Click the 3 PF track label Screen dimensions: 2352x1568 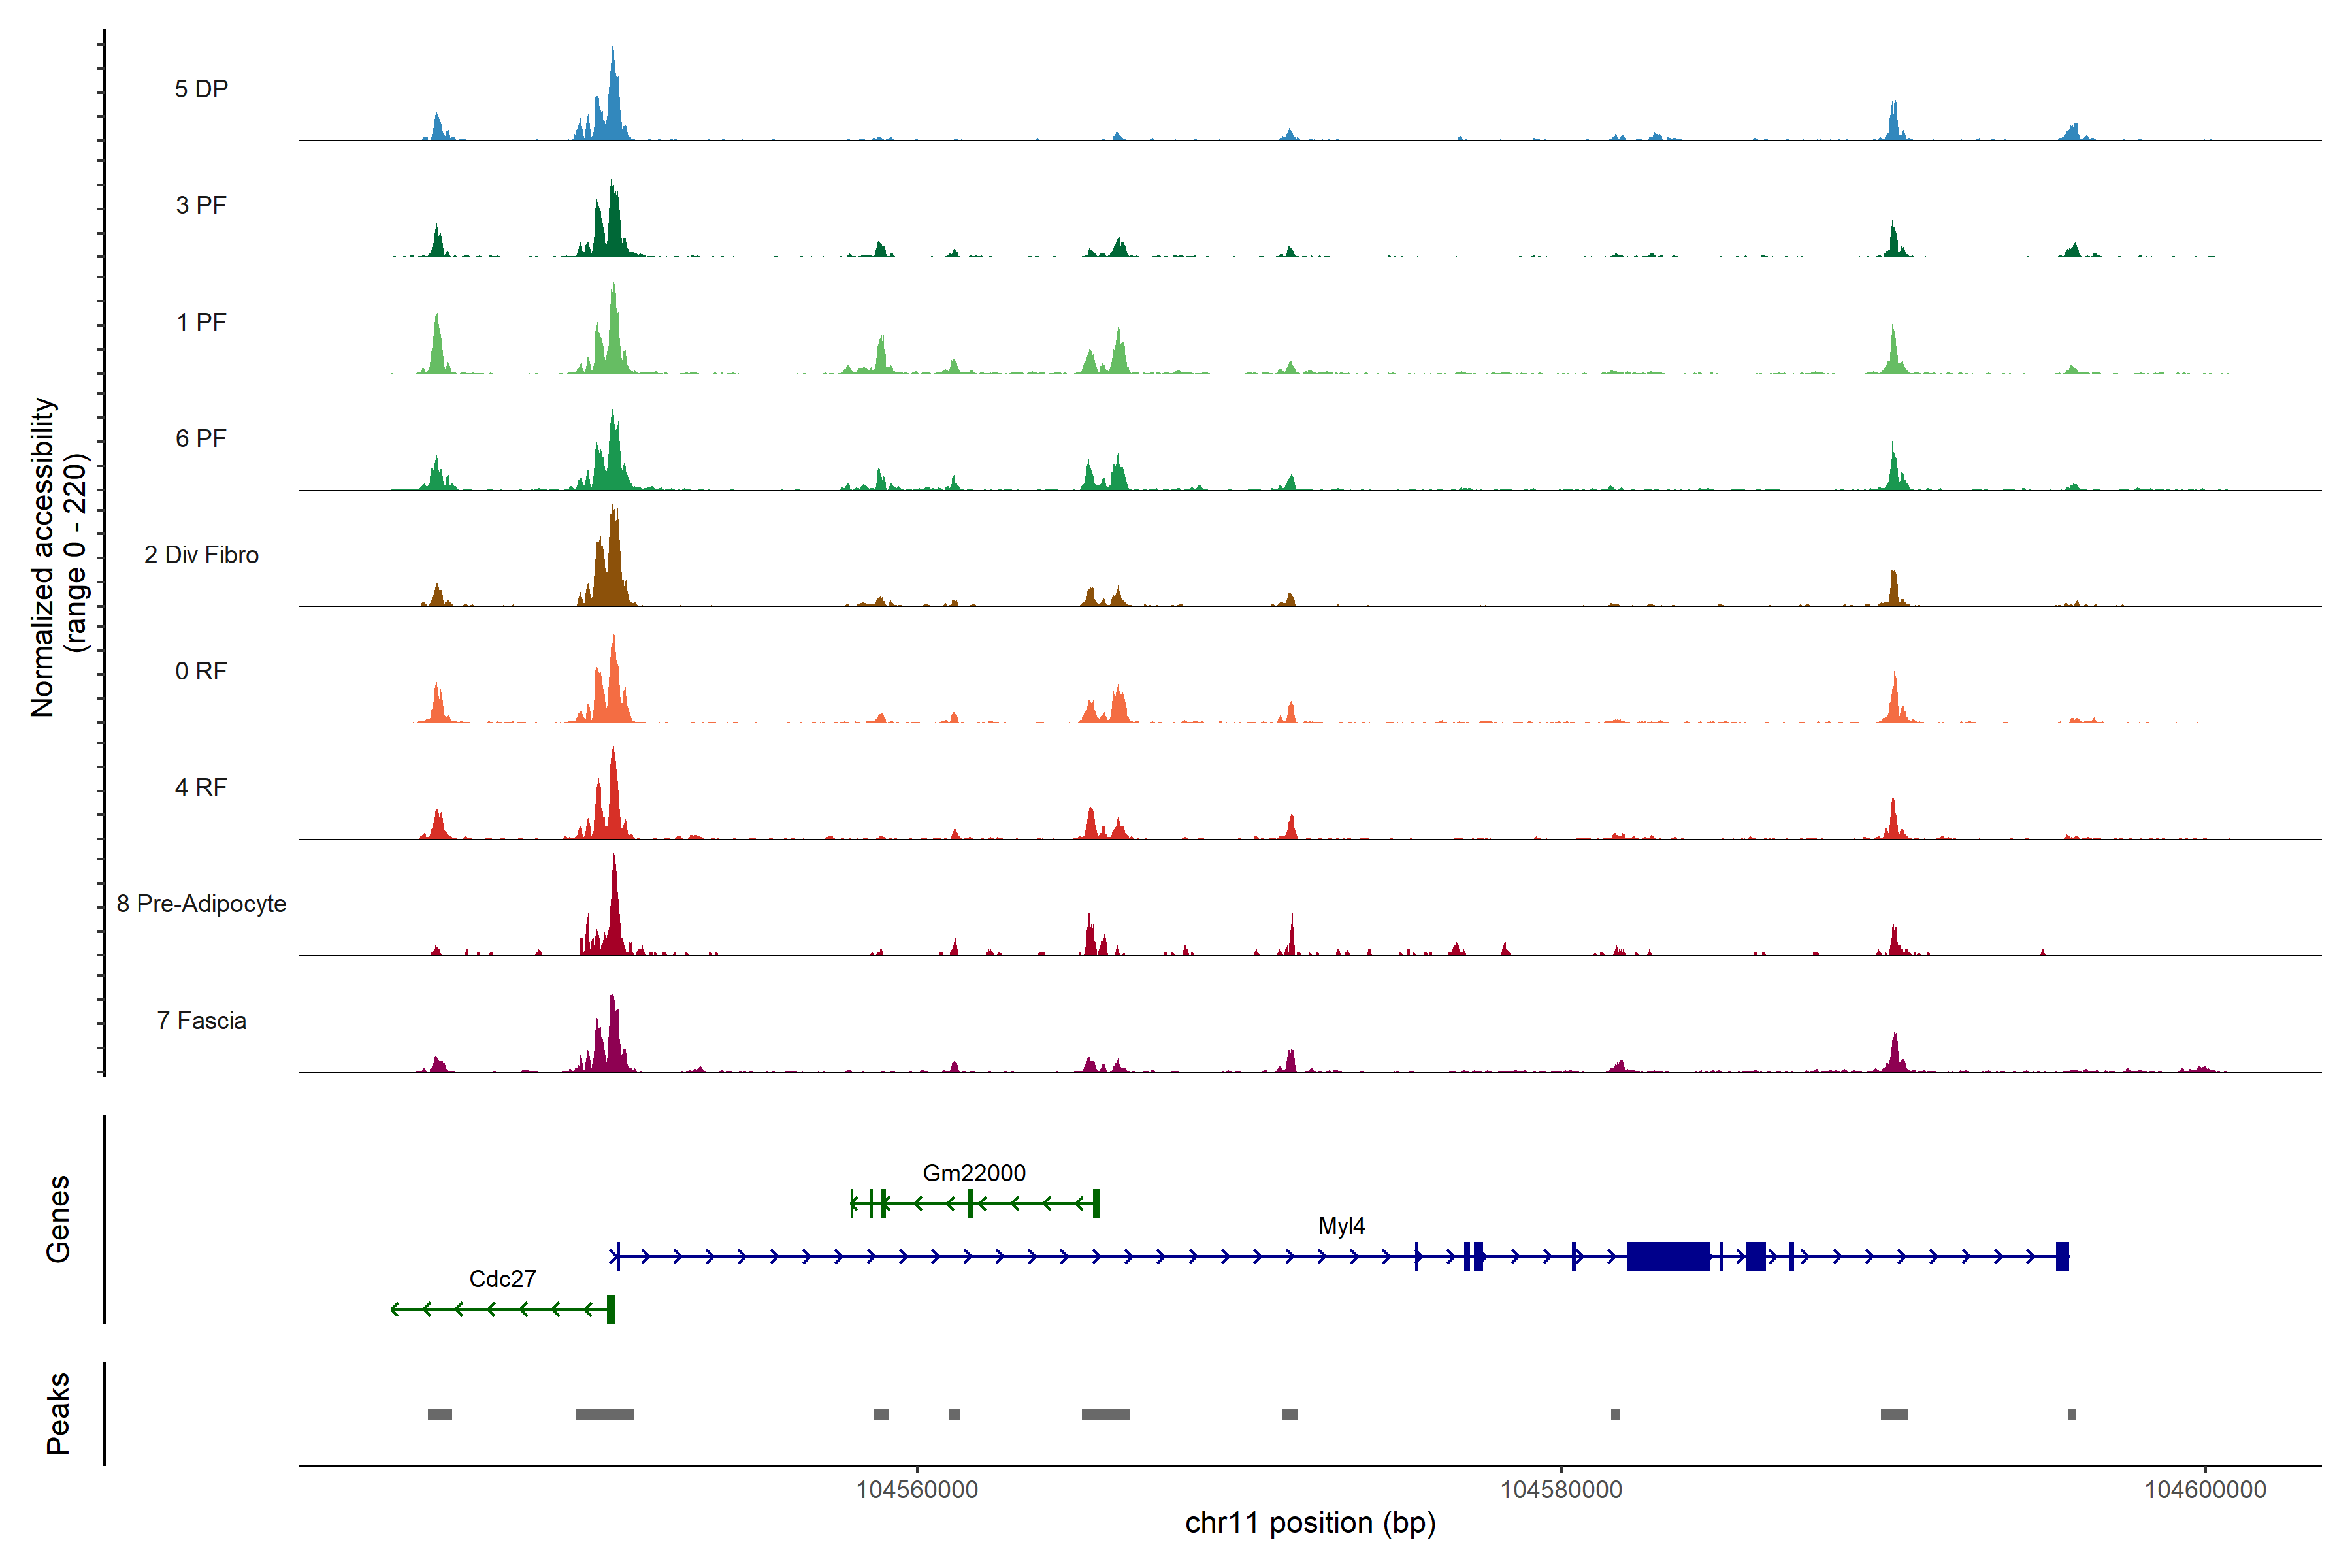click(x=201, y=205)
